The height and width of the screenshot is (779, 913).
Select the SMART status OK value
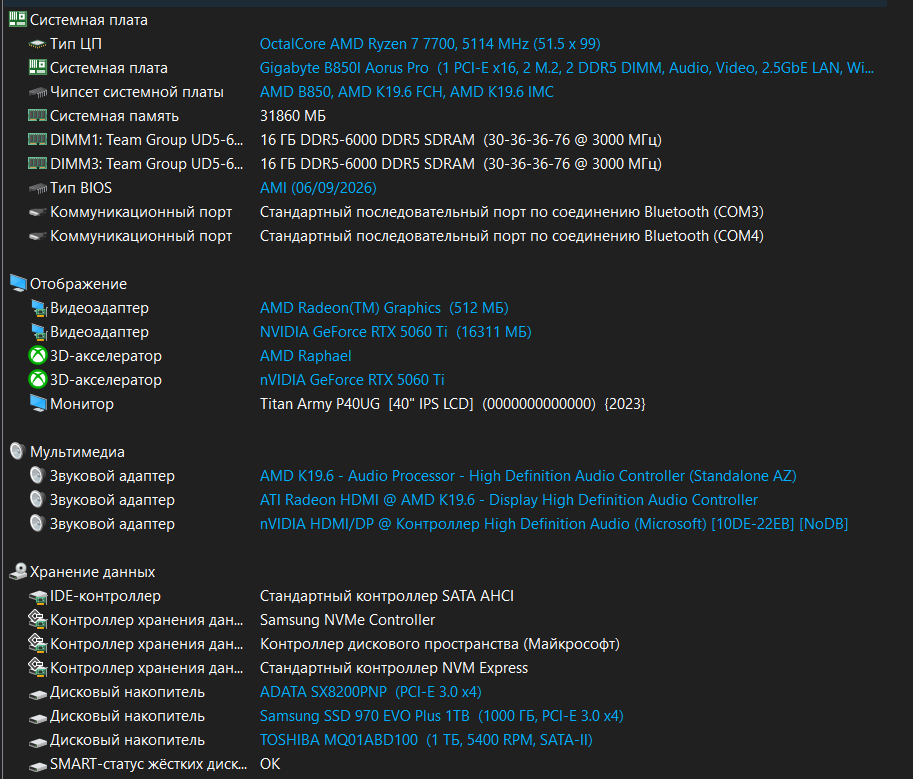pos(270,763)
